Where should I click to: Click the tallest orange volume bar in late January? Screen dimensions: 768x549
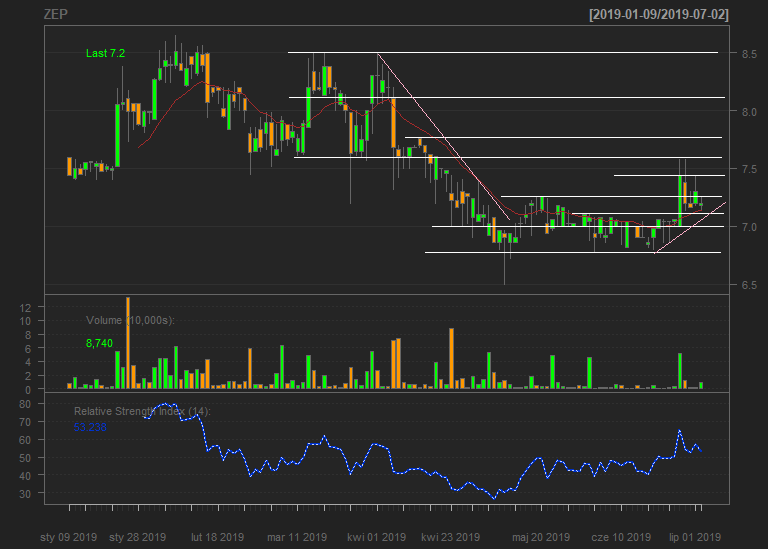pyautogui.click(x=128, y=343)
